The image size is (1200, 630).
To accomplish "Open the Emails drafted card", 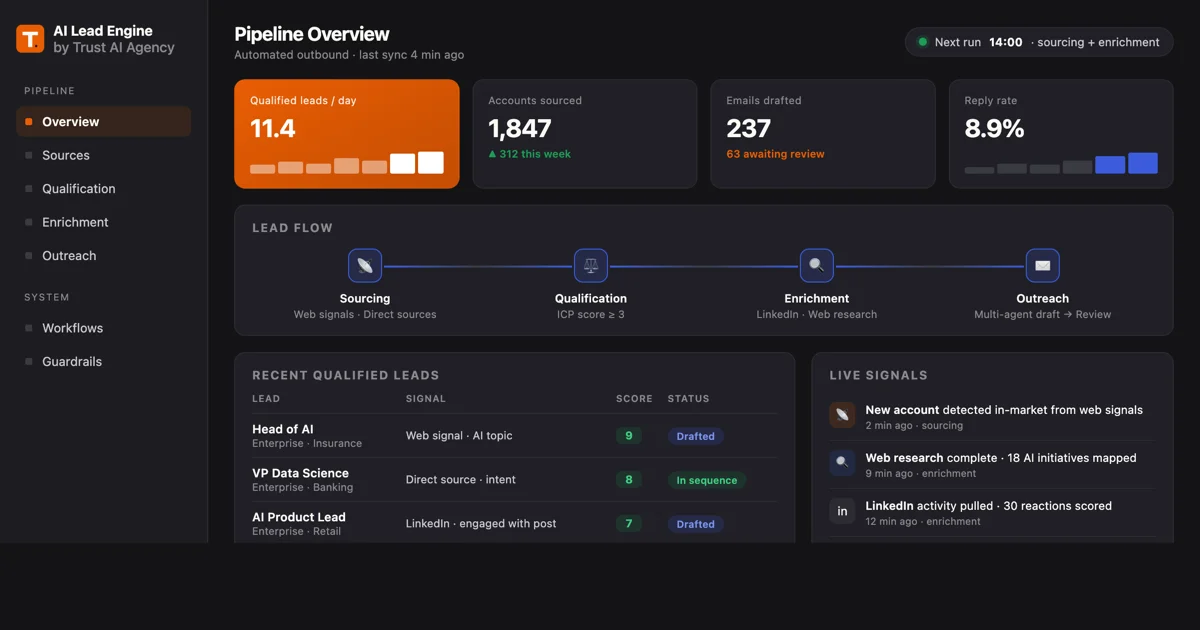I will [x=823, y=134].
